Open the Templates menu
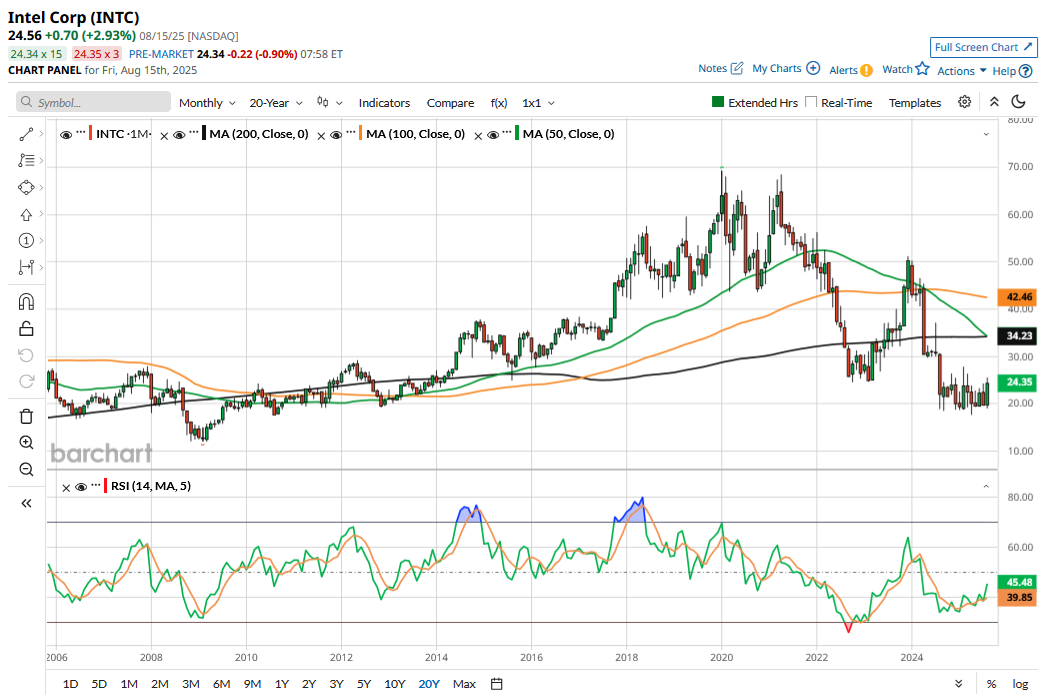1050x699 pixels. (x=915, y=102)
